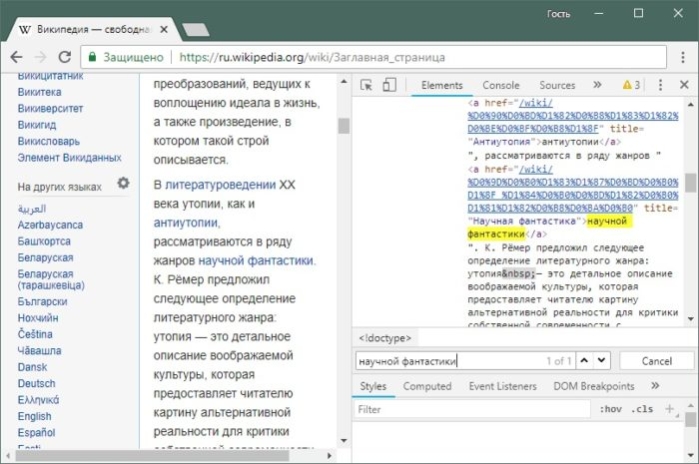Close the DevTools panel
The height and width of the screenshot is (464, 699).
(684, 85)
